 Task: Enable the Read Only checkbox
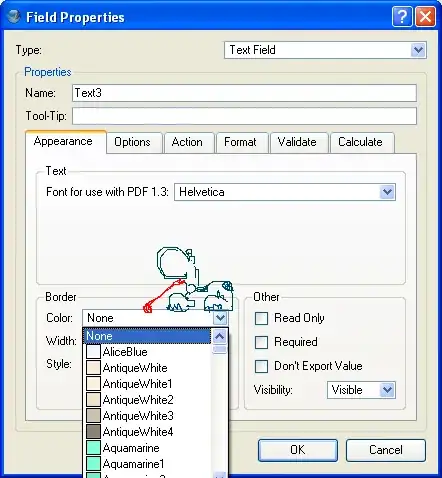(x=261, y=318)
